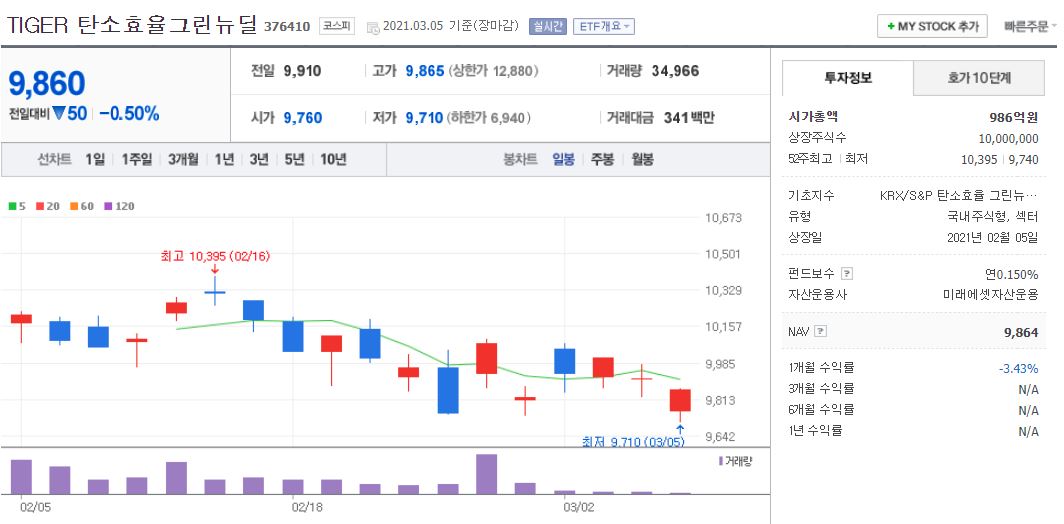Switch to the 호가10단계 tab
This screenshot has width=1064, height=524.
point(978,78)
